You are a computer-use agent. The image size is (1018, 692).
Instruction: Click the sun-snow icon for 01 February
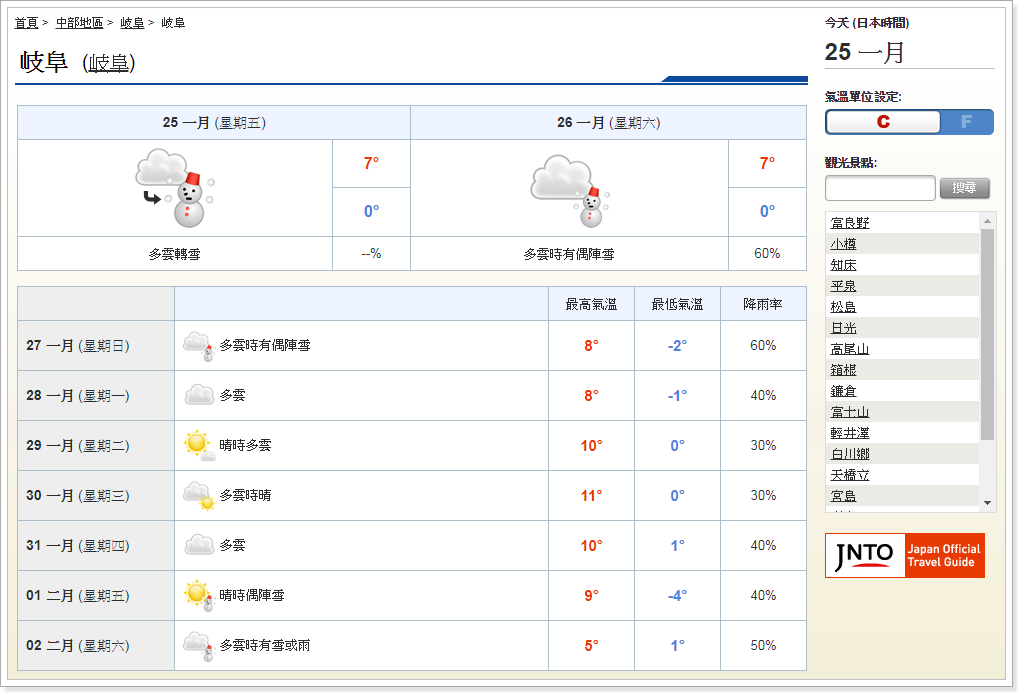(x=198, y=595)
